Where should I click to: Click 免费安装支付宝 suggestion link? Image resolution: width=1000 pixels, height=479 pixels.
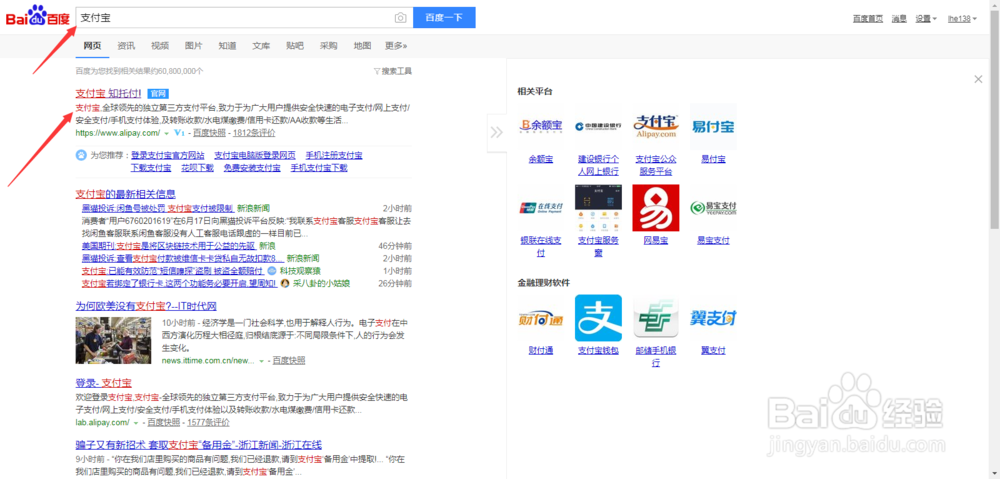(252, 168)
